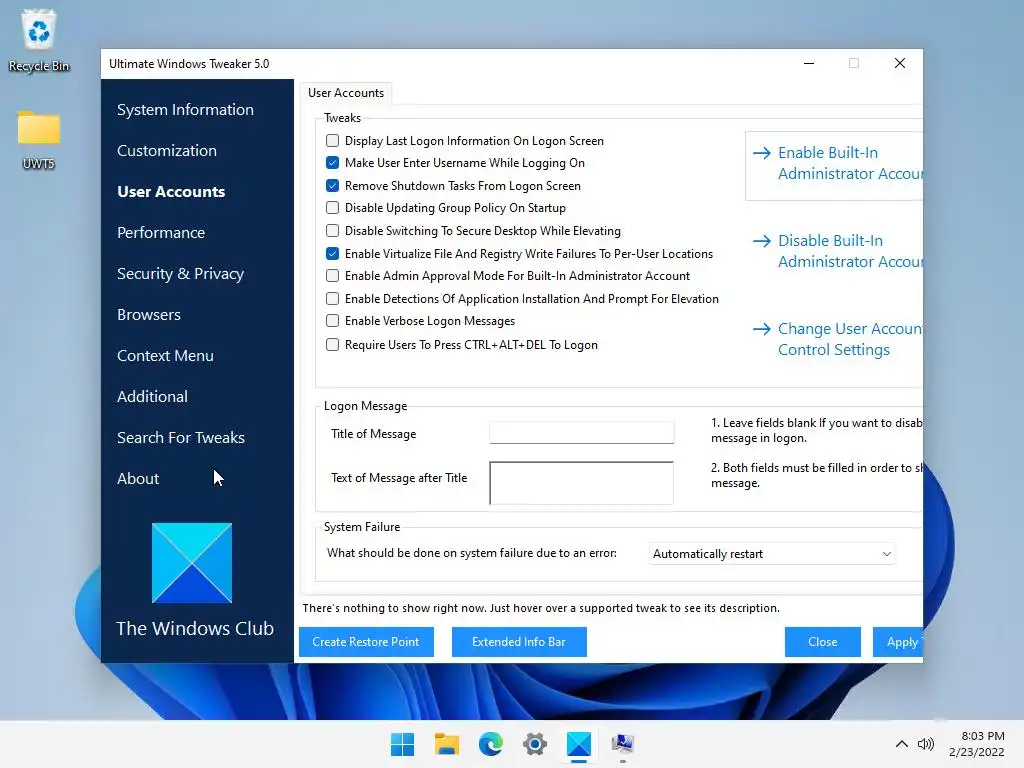Show hidden system tray icons
This screenshot has height=768, width=1024.
pyautogui.click(x=901, y=744)
